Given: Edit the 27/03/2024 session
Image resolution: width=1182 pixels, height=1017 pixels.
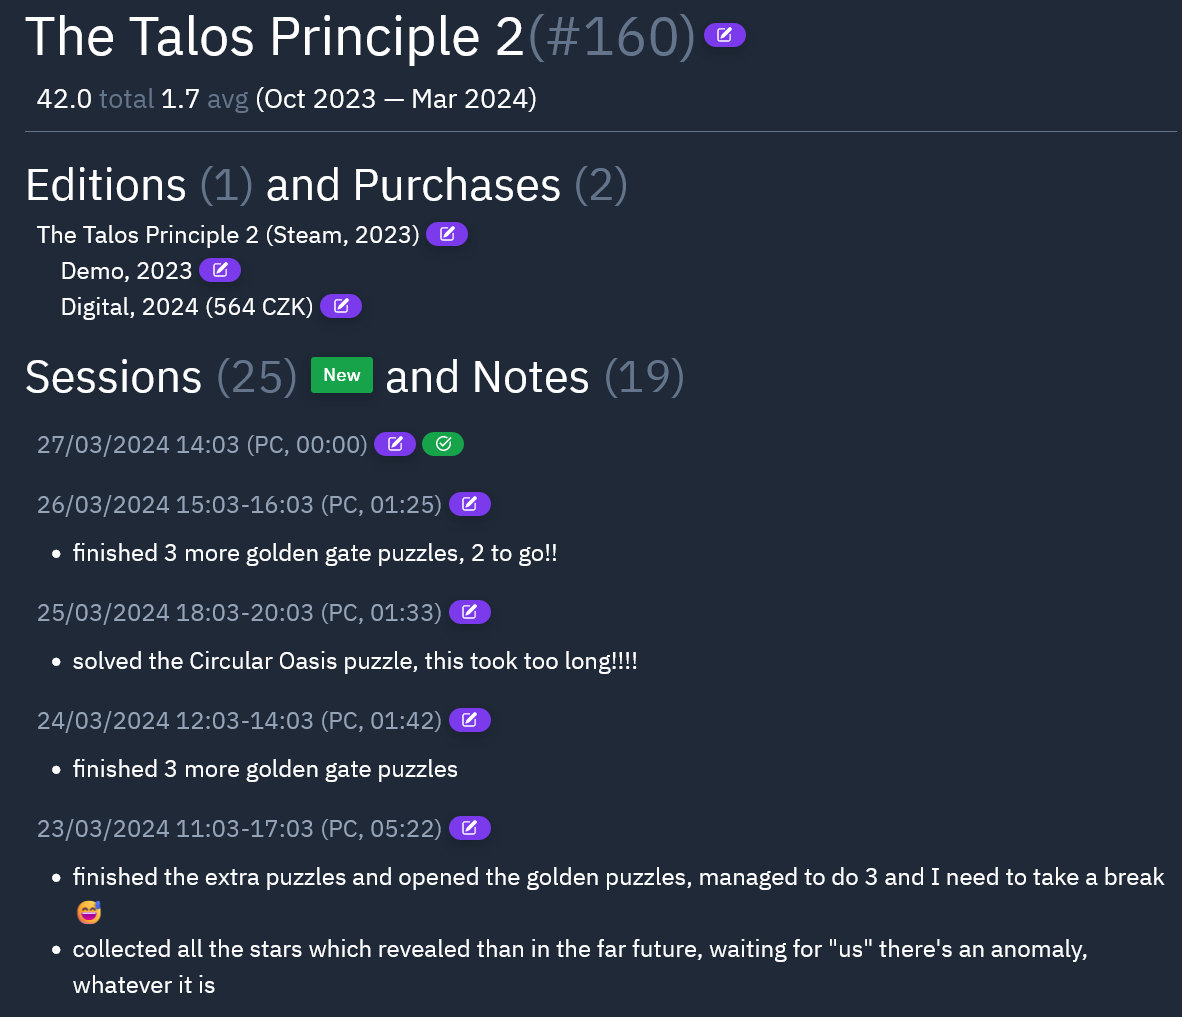Looking at the screenshot, I should click(395, 444).
